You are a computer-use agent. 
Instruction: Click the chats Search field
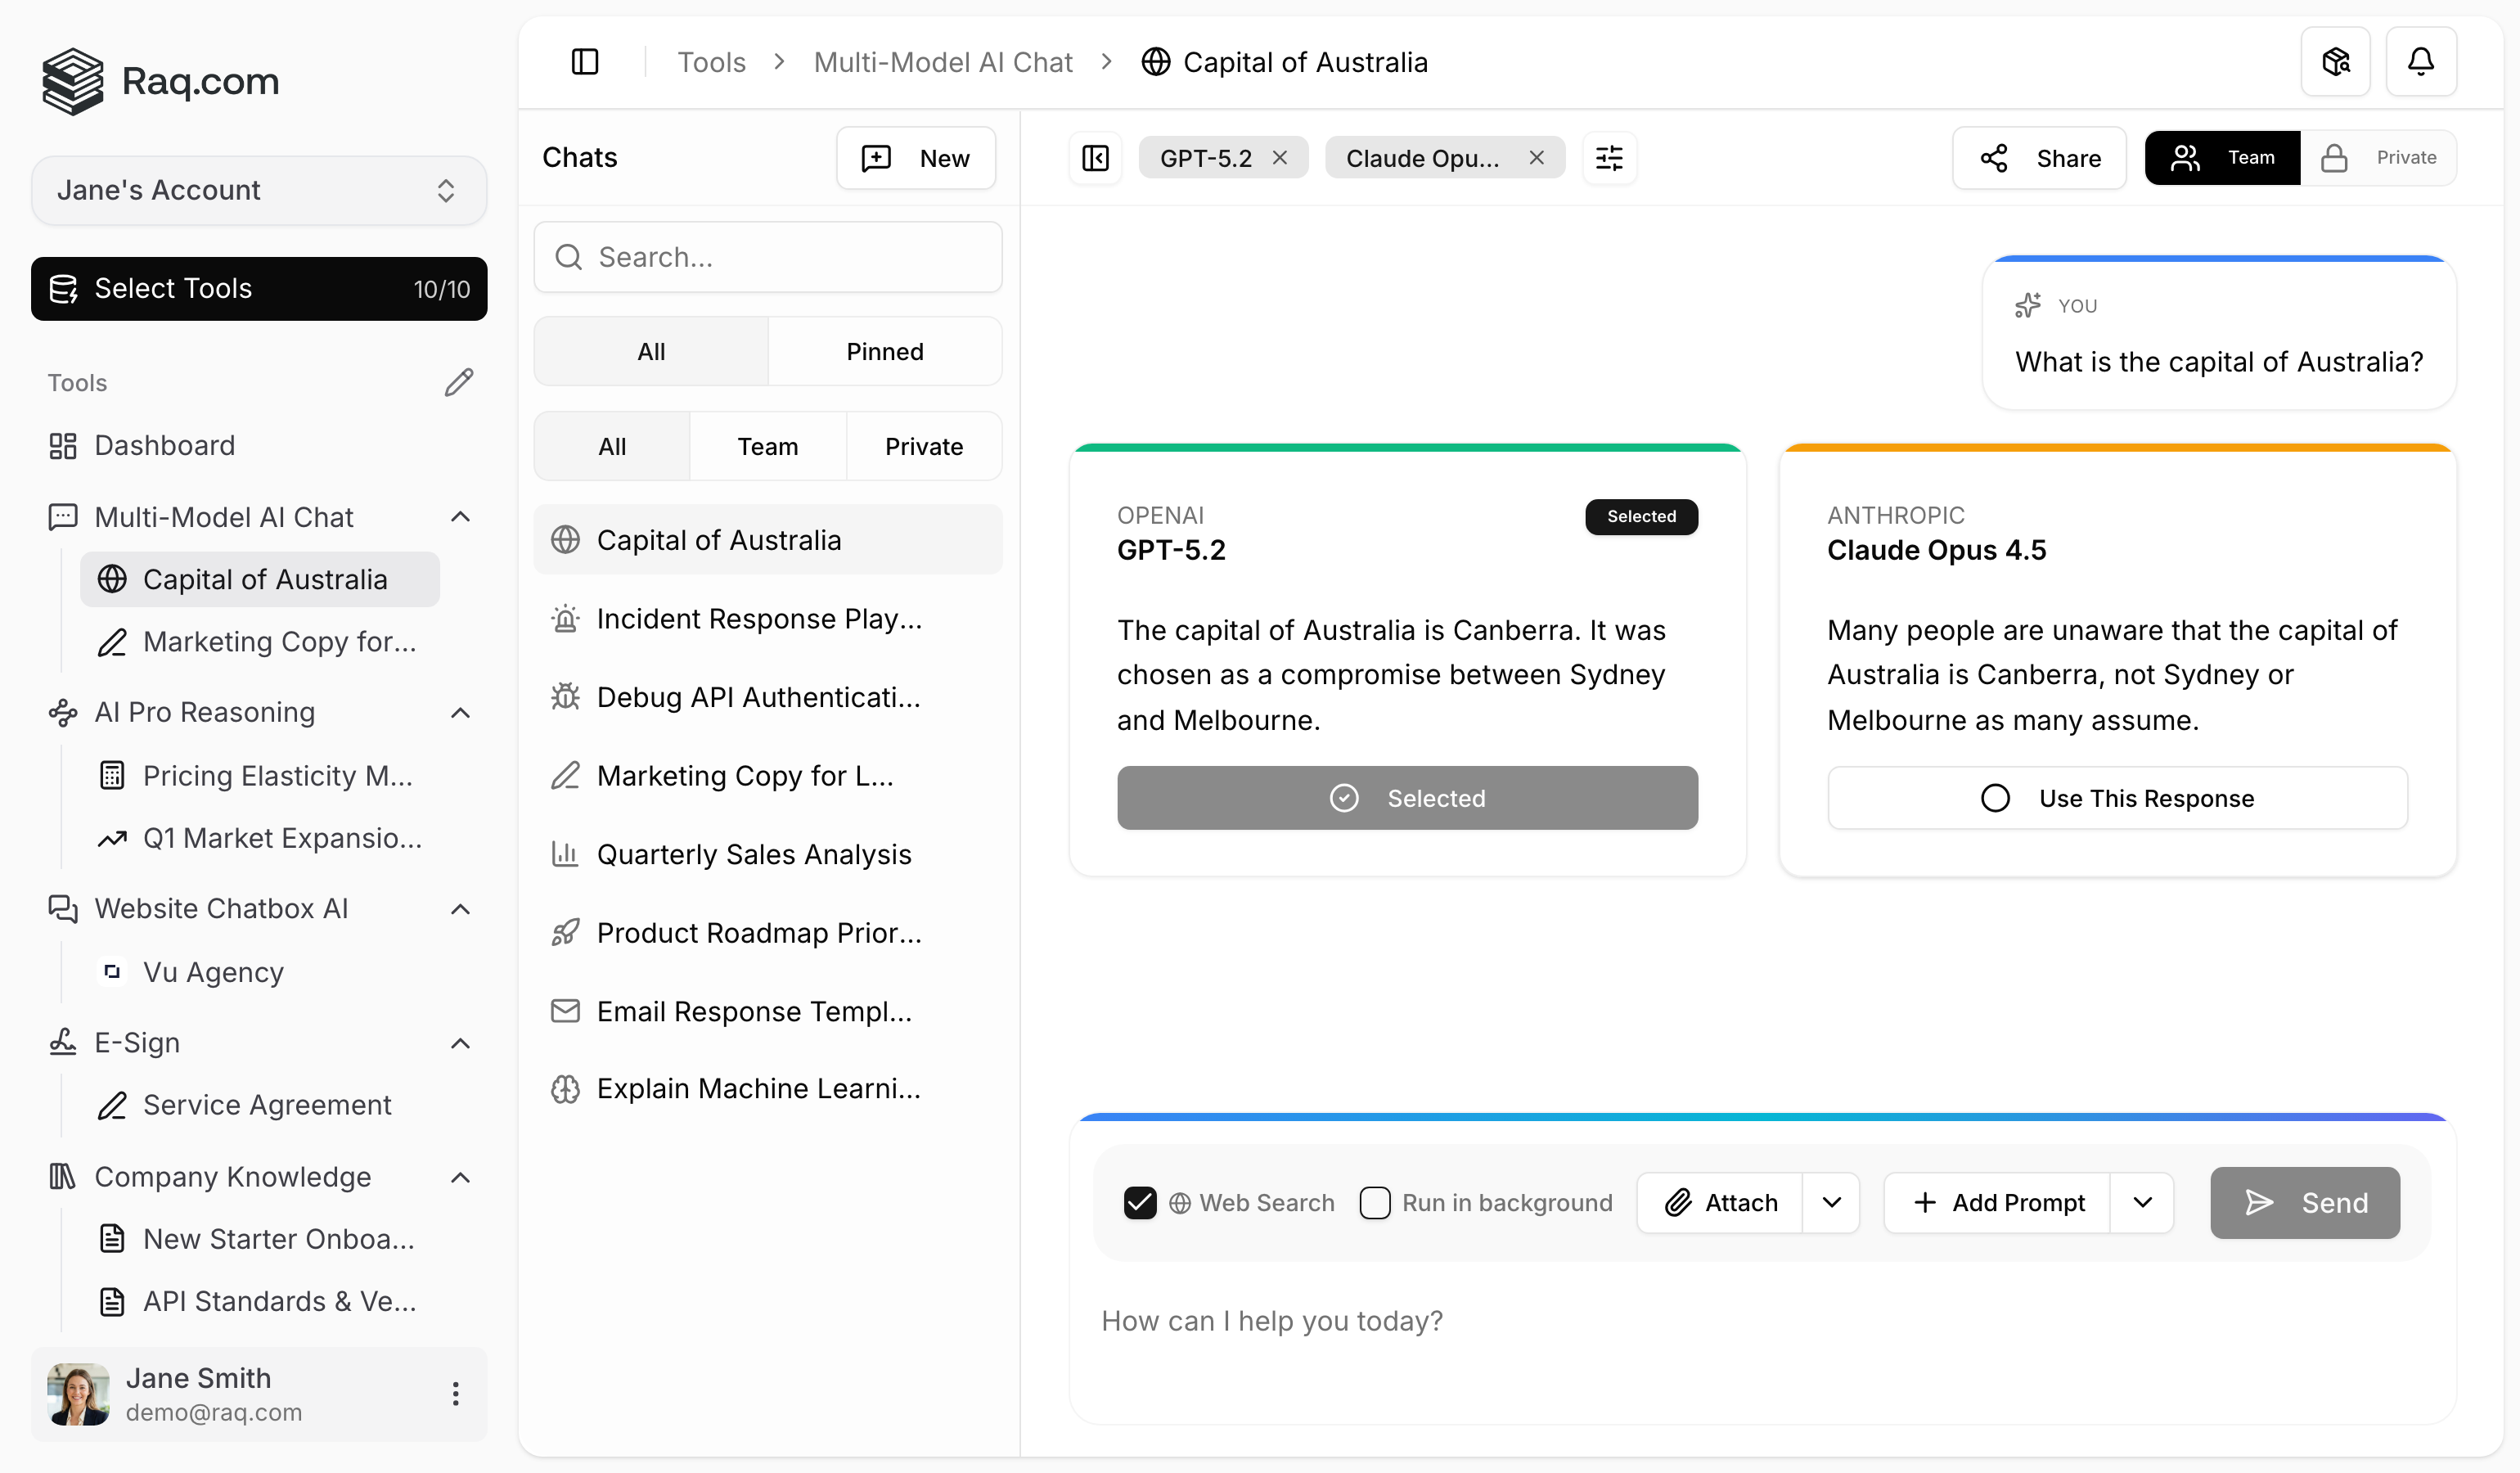pos(768,257)
